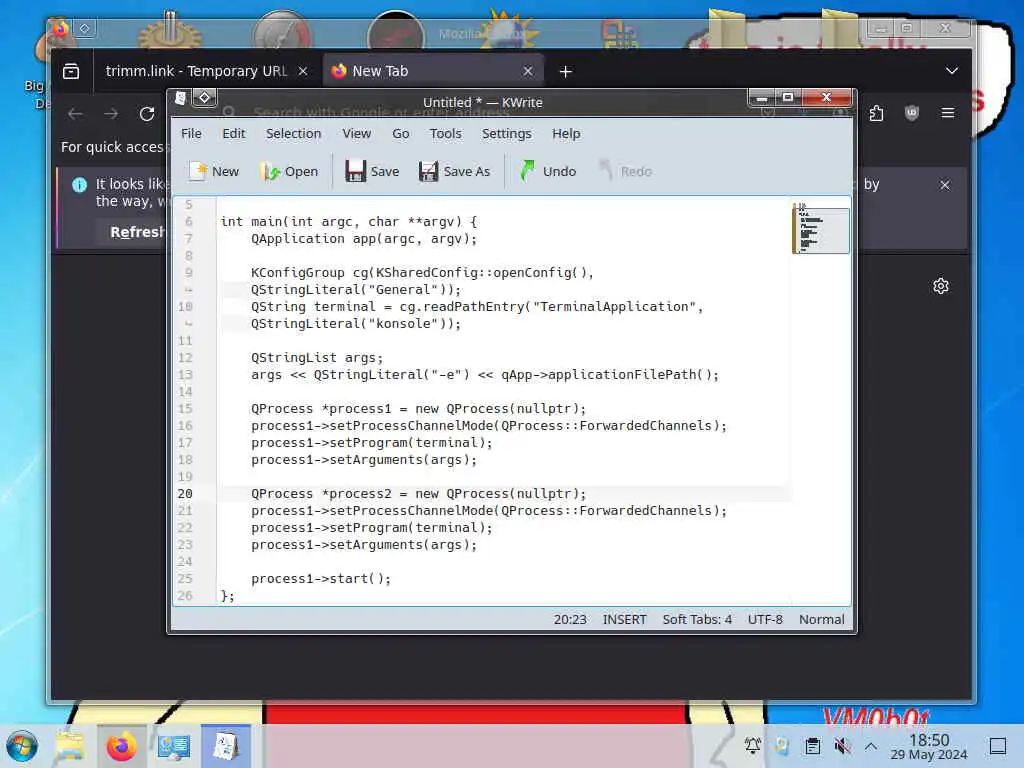This screenshot has width=1024, height=768.
Task: Open the Firefox extensions puzzle icon
Action: [x=876, y=114]
